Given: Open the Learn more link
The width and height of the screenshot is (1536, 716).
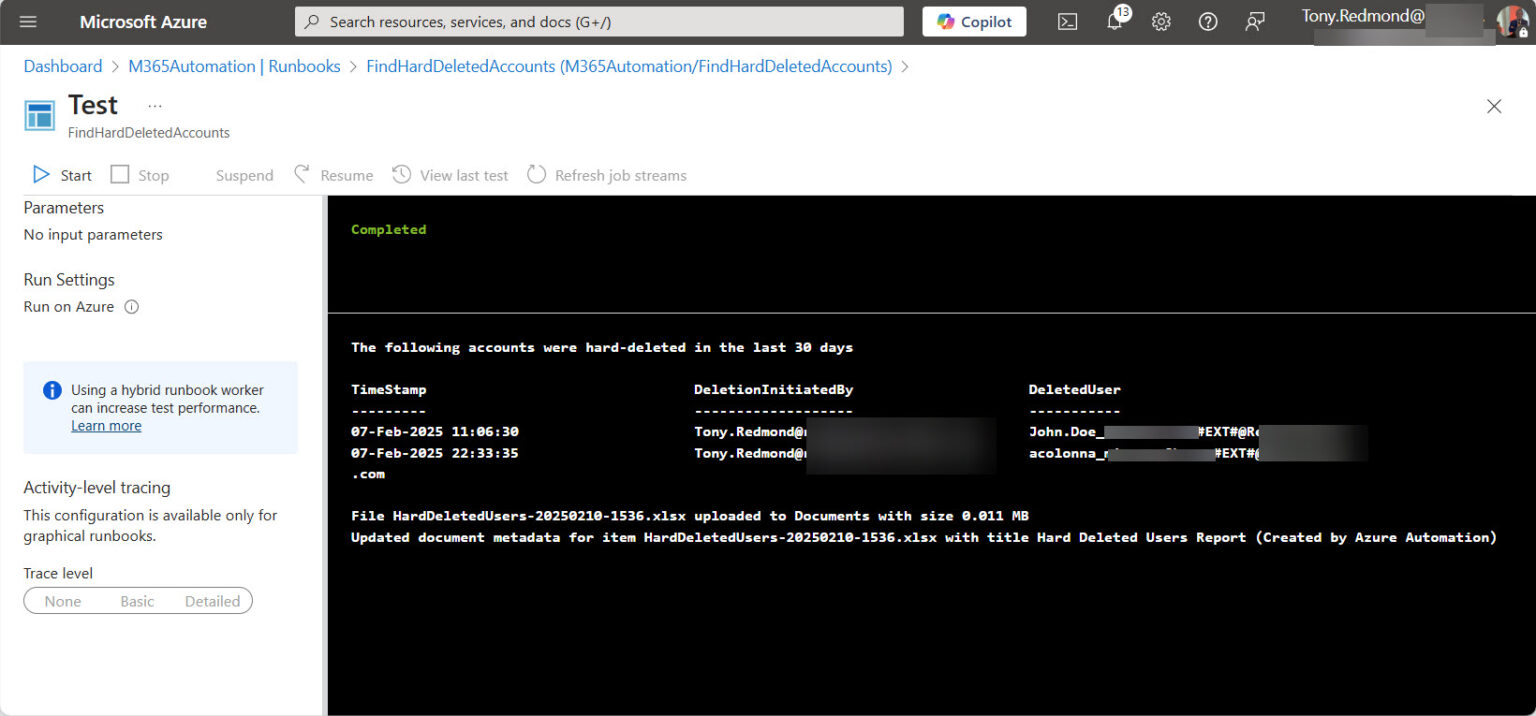Looking at the screenshot, I should pyautogui.click(x=106, y=426).
